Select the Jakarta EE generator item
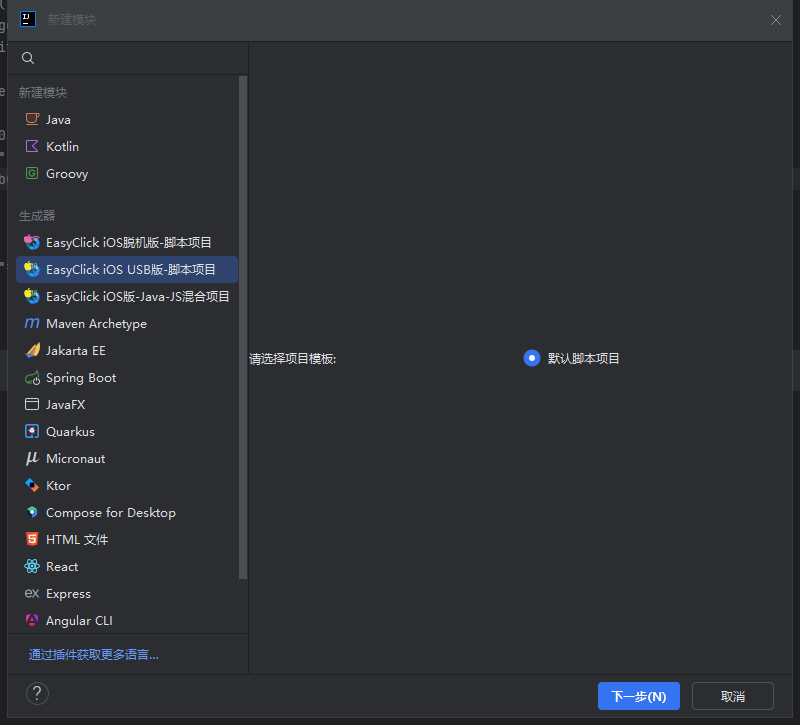 (75, 351)
